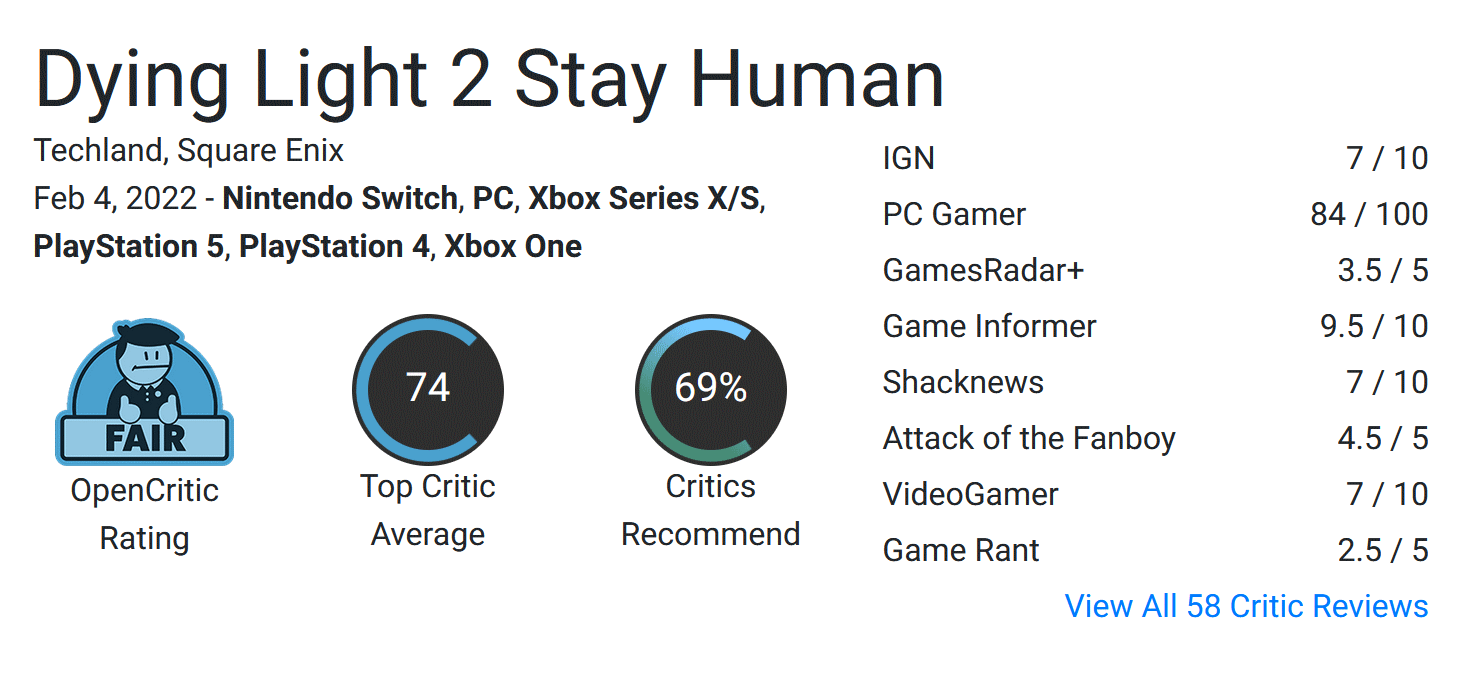
Task: Open the PC Gamer review entry
Action: pos(1155,214)
